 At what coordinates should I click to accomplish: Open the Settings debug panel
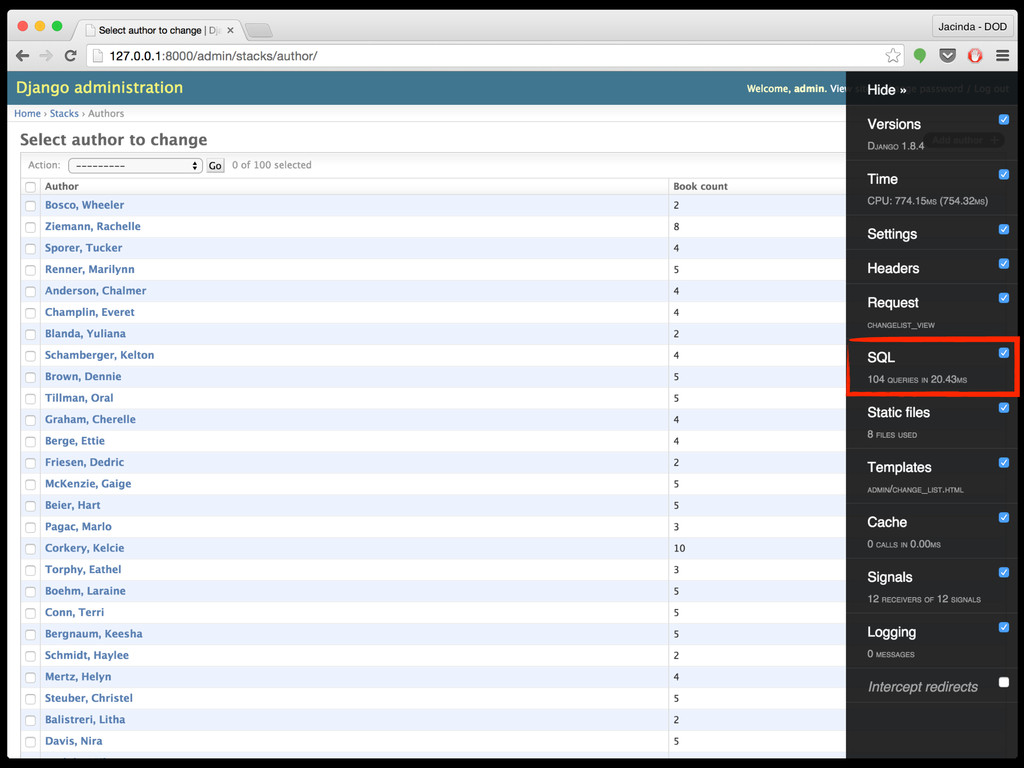pos(892,234)
